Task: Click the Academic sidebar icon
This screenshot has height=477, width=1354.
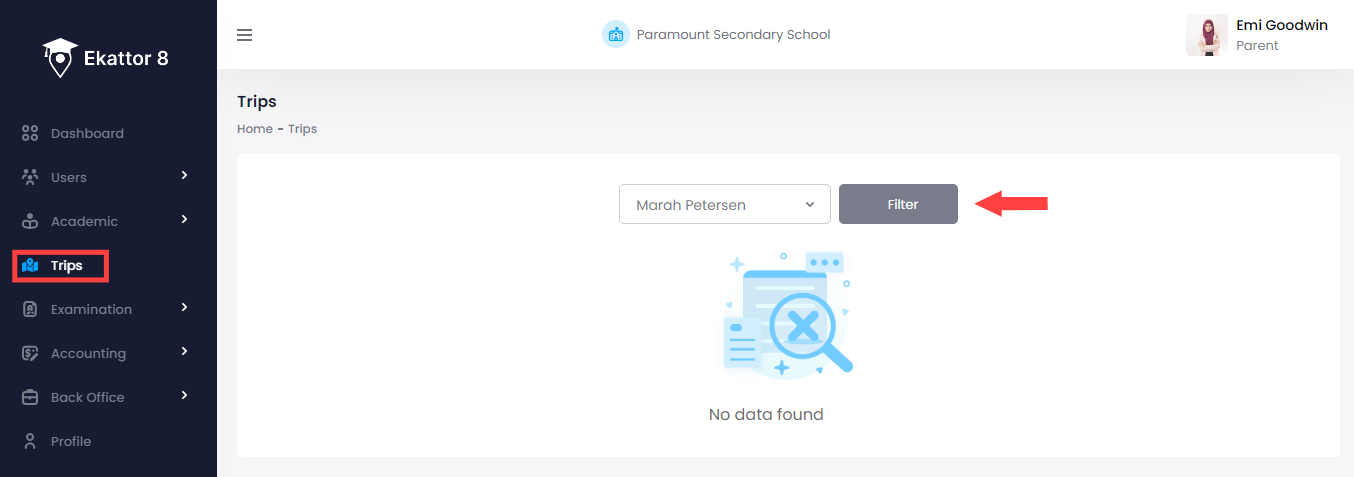Action: pos(30,221)
